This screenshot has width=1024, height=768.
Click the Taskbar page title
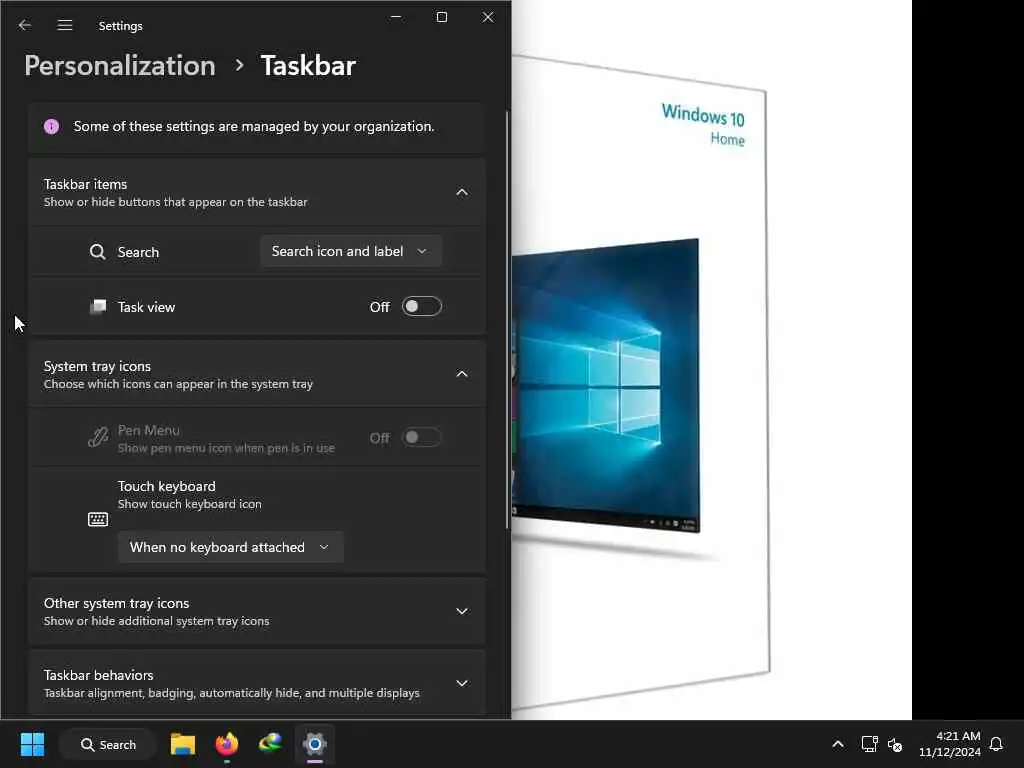[308, 66]
